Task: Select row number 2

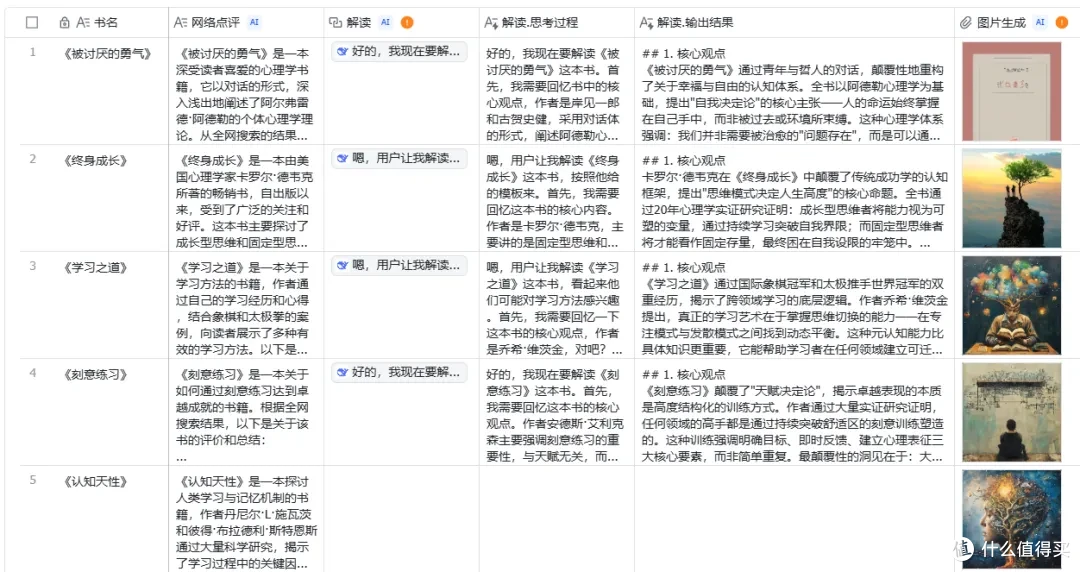Action: coord(32,159)
